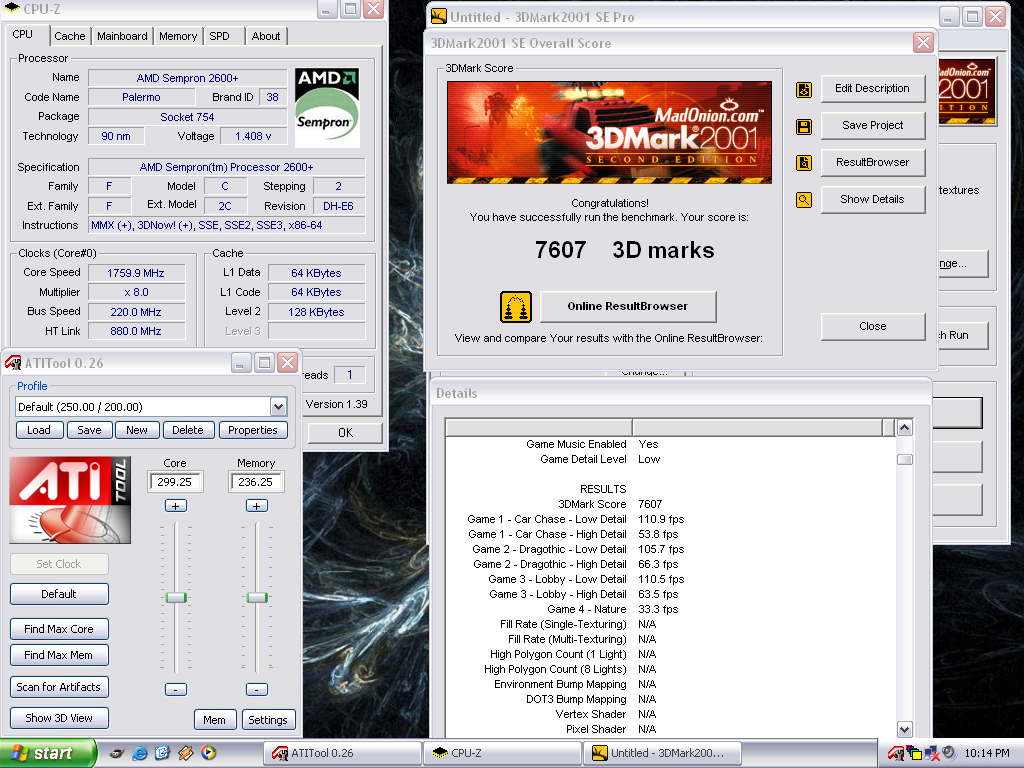Click the tray icon with red X
Image resolution: width=1024 pixels, height=768 pixels.
point(932,753)
